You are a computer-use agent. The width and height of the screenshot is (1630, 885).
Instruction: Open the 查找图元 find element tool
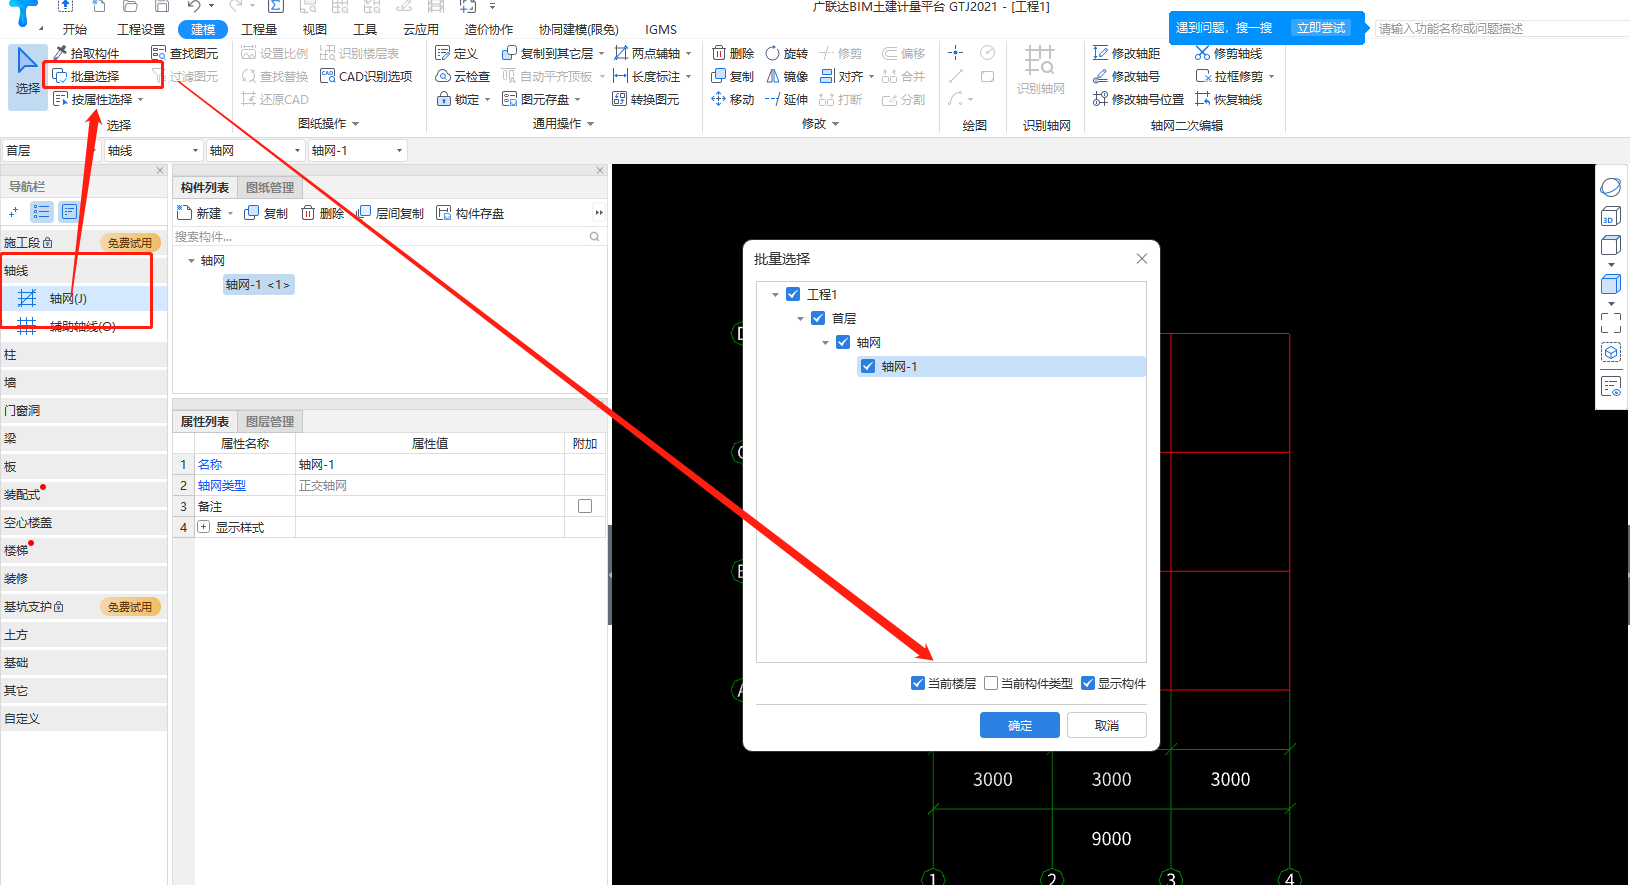point(184,53)
